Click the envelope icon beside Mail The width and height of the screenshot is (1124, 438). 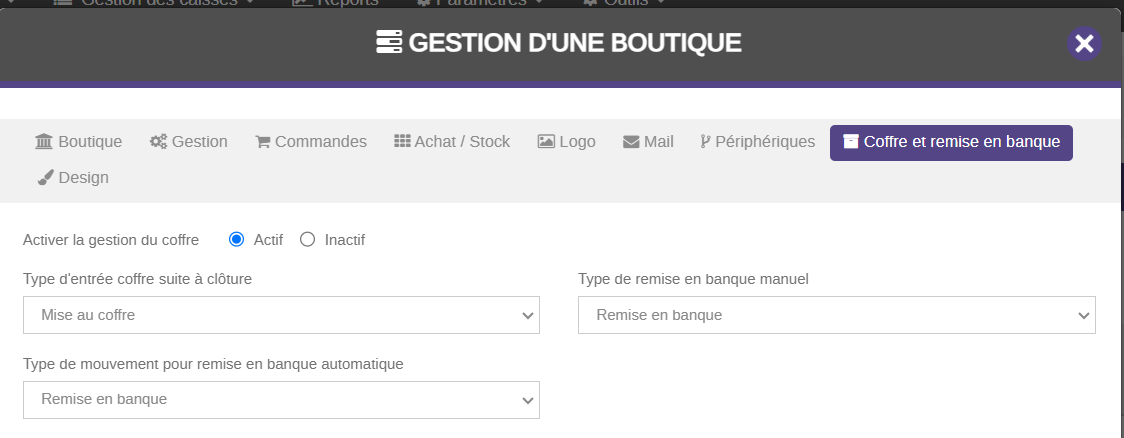tap(631, 142)
